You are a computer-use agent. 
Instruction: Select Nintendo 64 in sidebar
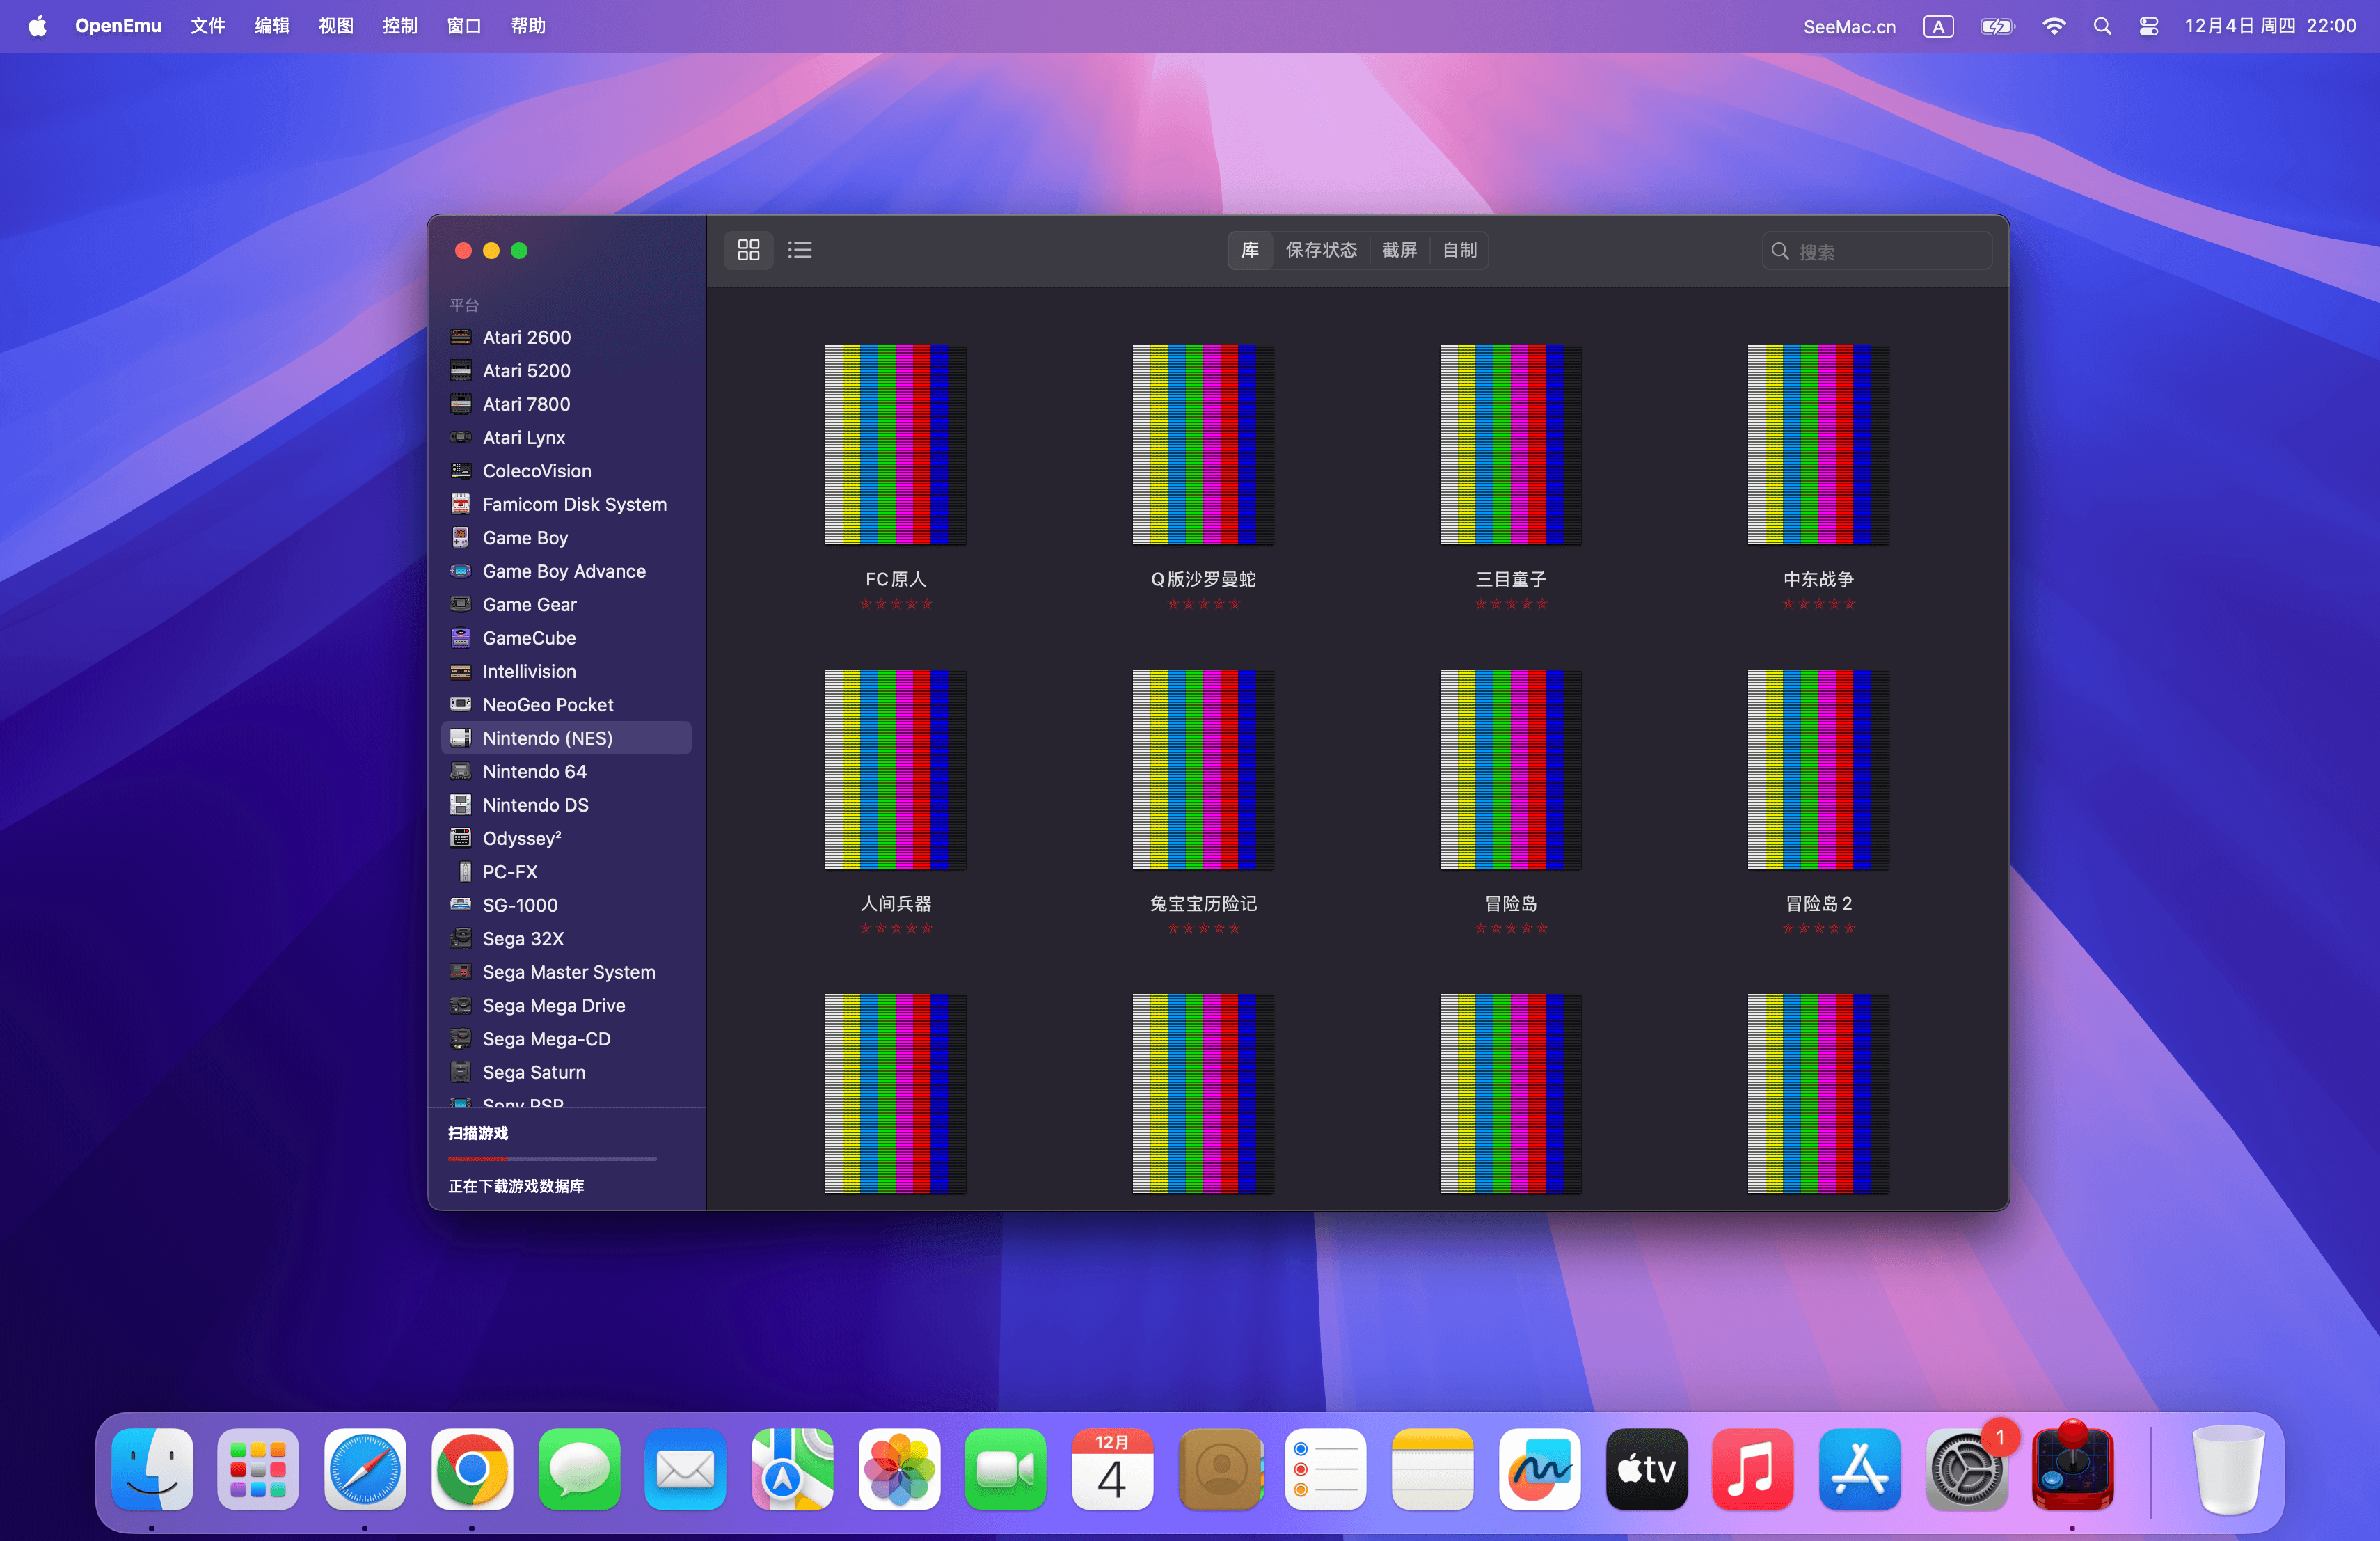pos(534,772)
